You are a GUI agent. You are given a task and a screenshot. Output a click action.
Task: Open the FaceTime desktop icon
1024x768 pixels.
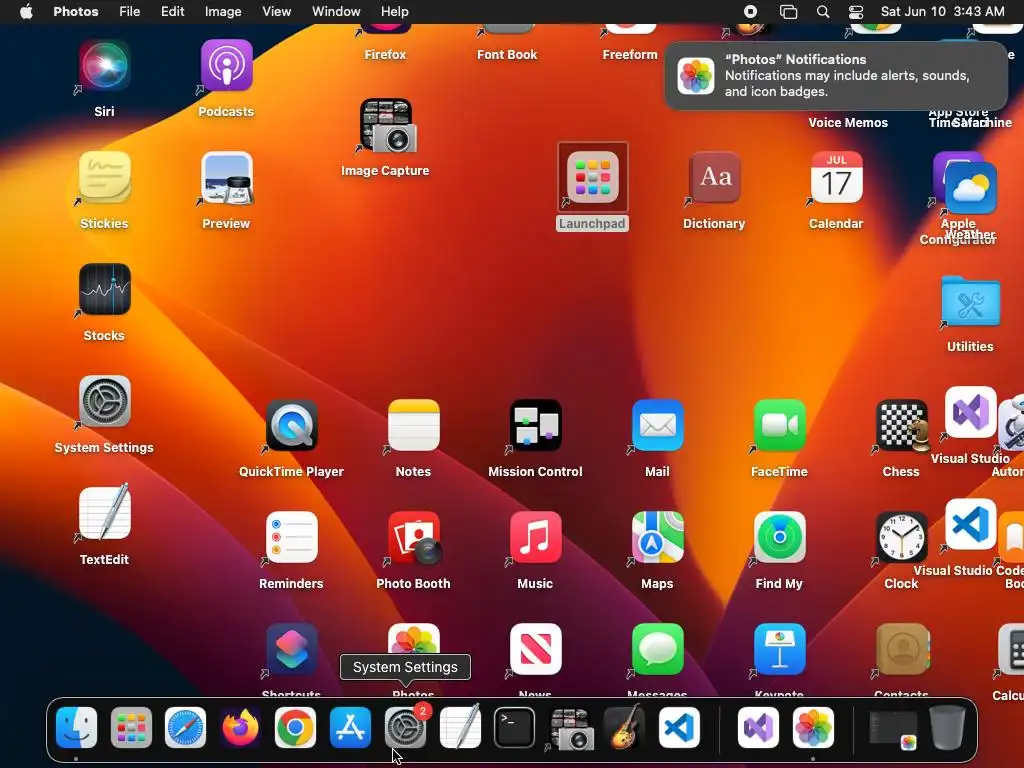pyautogui.click(x=779, y=425)
